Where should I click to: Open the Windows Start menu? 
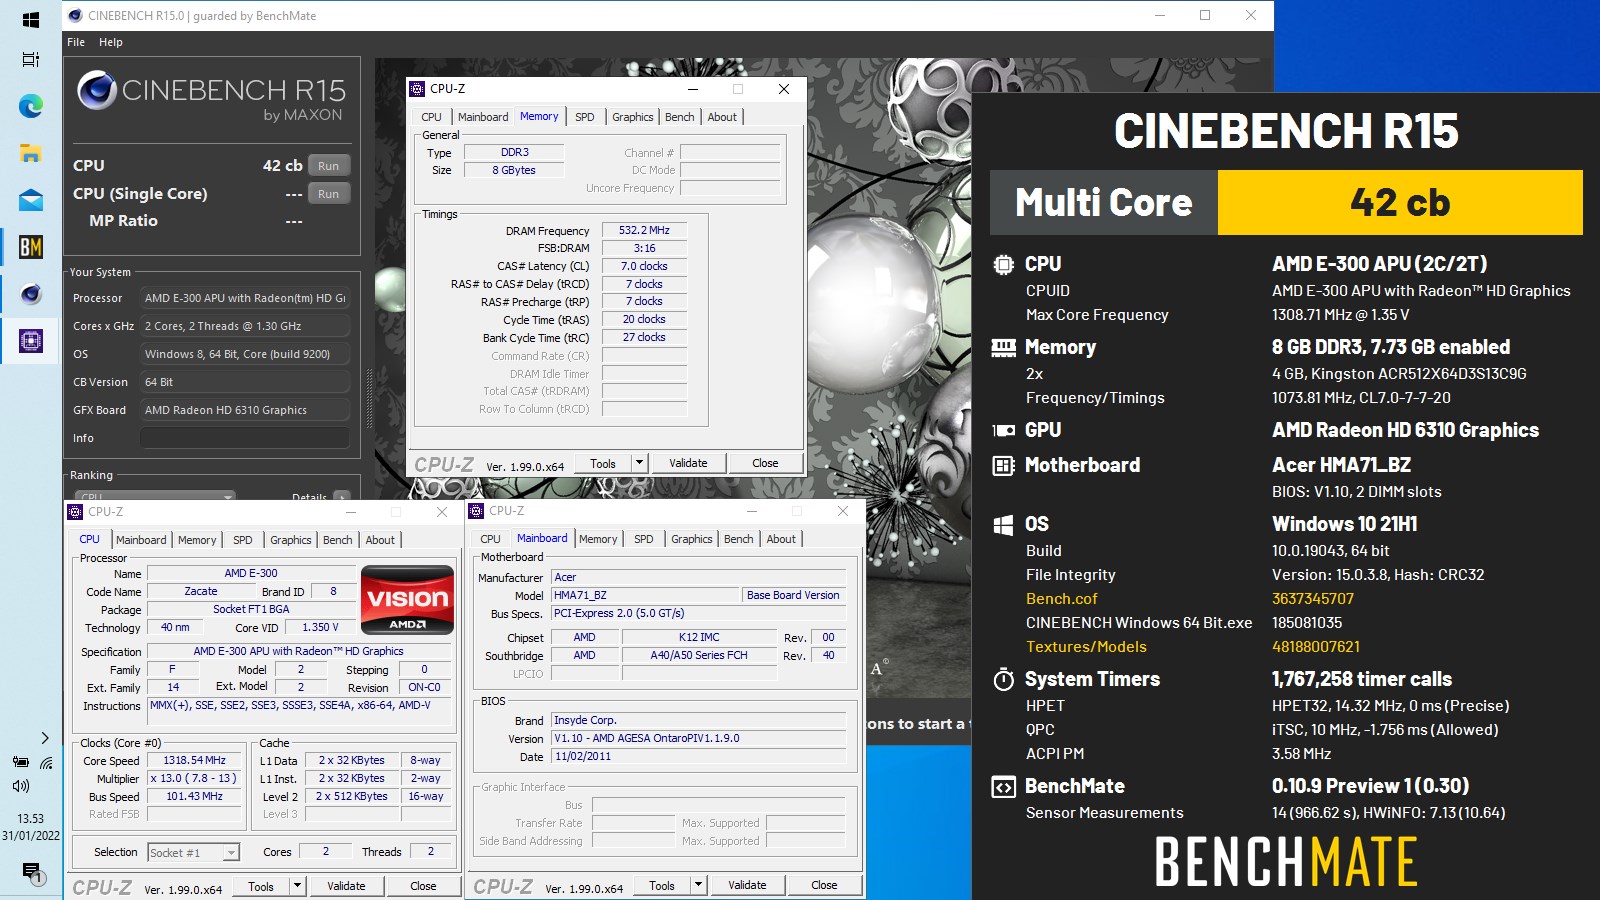30,19
